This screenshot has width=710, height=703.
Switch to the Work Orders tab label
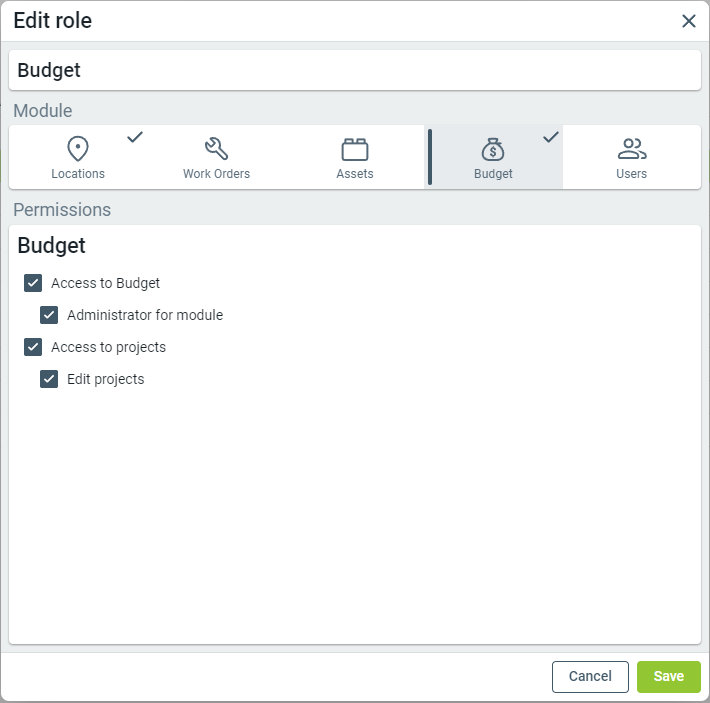tap(216, 174)
